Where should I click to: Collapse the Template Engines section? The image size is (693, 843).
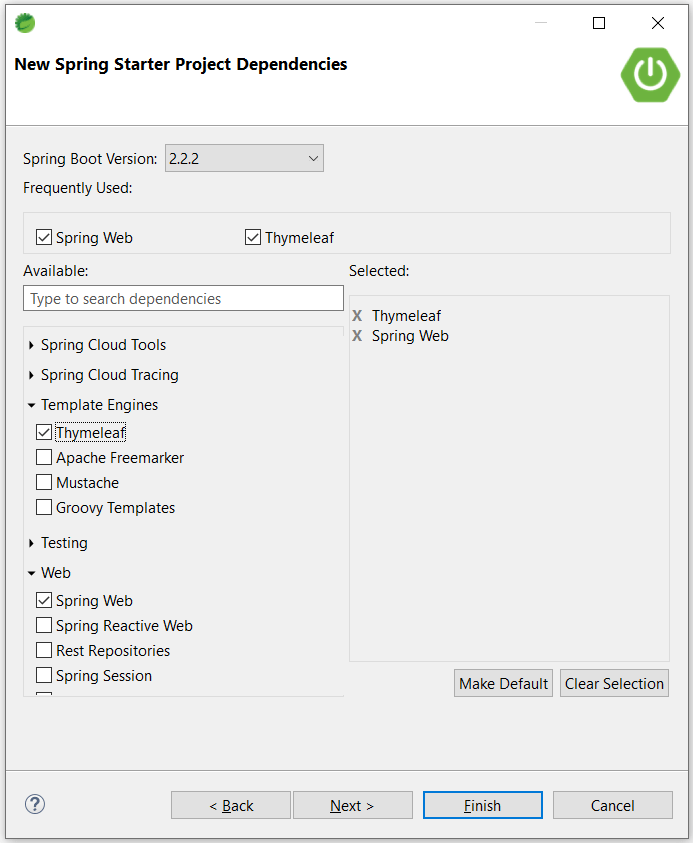31,405
